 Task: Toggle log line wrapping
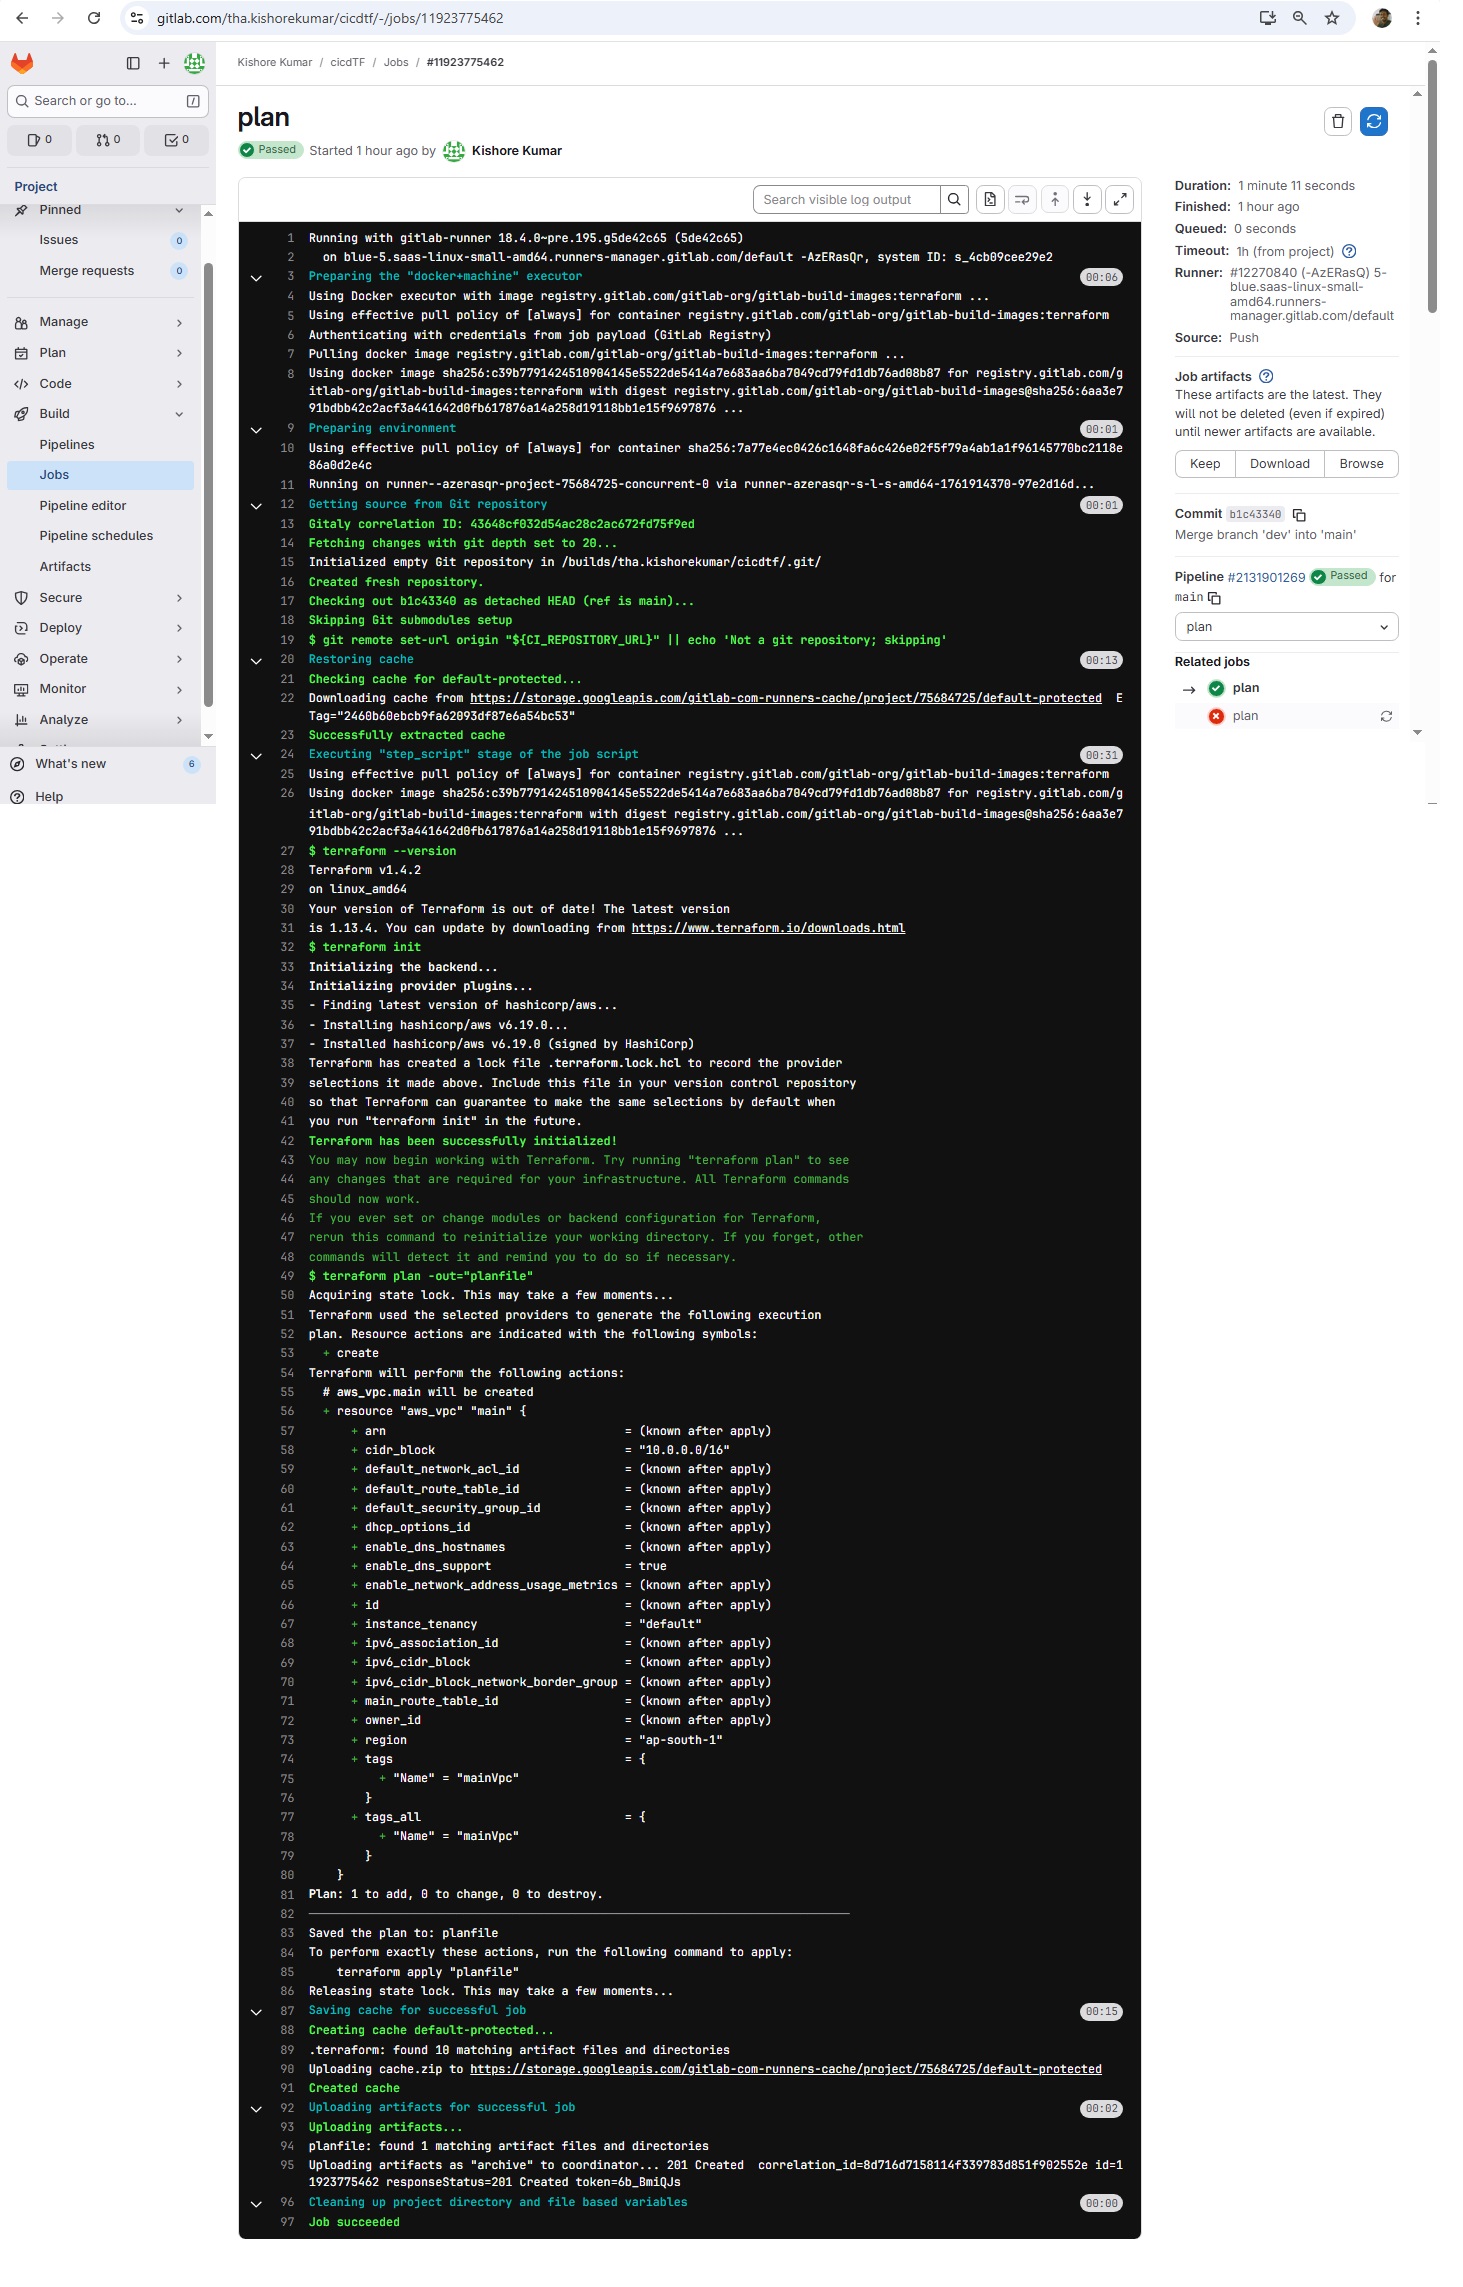1022,200
